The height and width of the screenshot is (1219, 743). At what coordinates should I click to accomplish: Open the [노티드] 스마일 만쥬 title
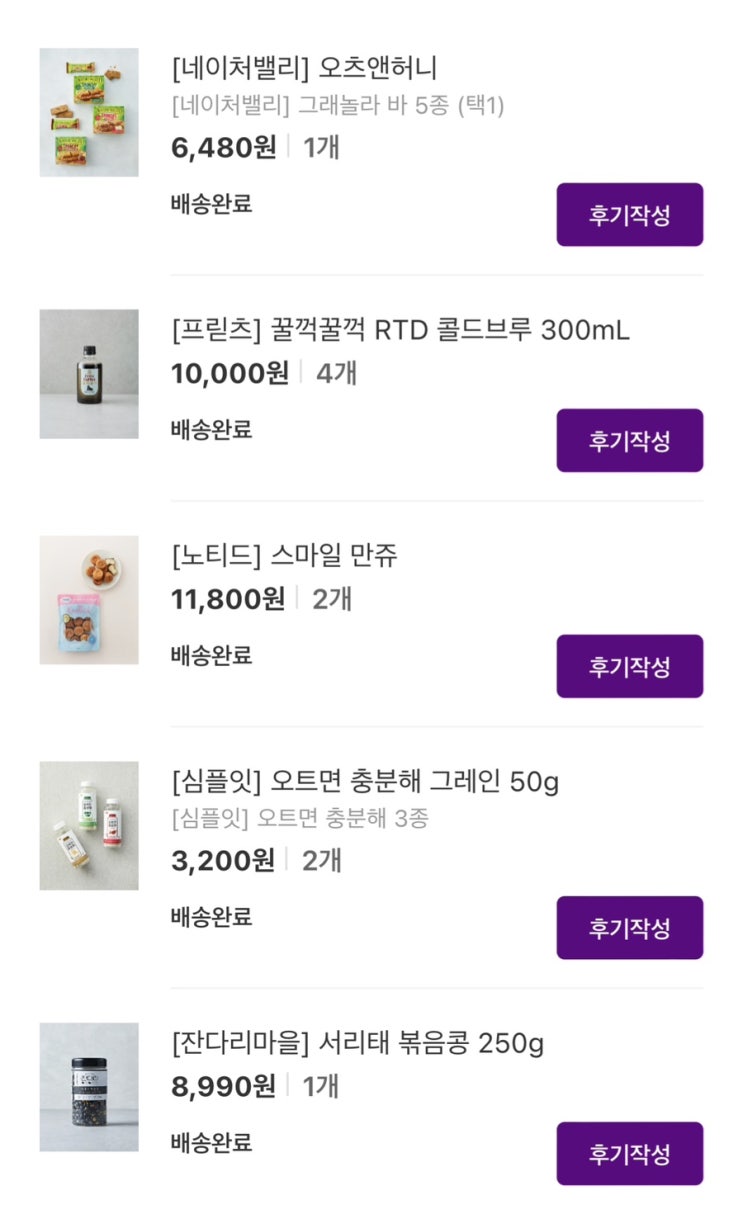284,556
